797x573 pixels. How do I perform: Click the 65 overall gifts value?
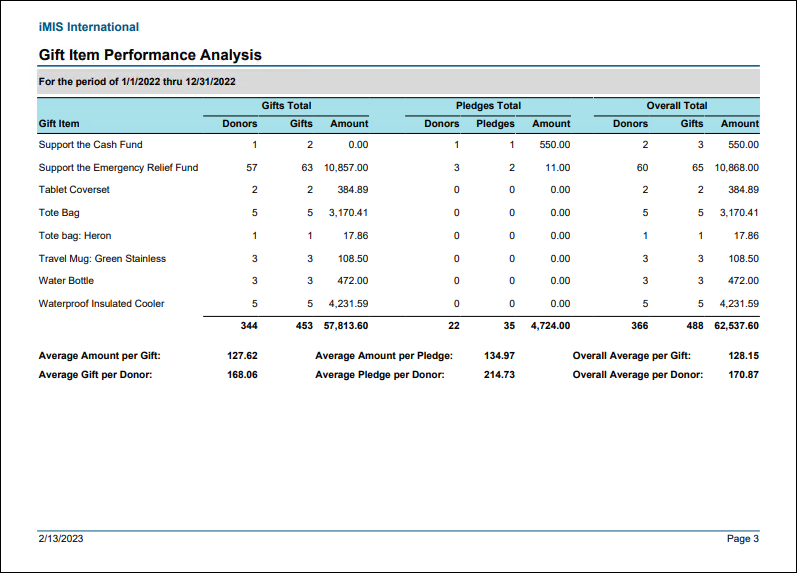coord(698,168)
